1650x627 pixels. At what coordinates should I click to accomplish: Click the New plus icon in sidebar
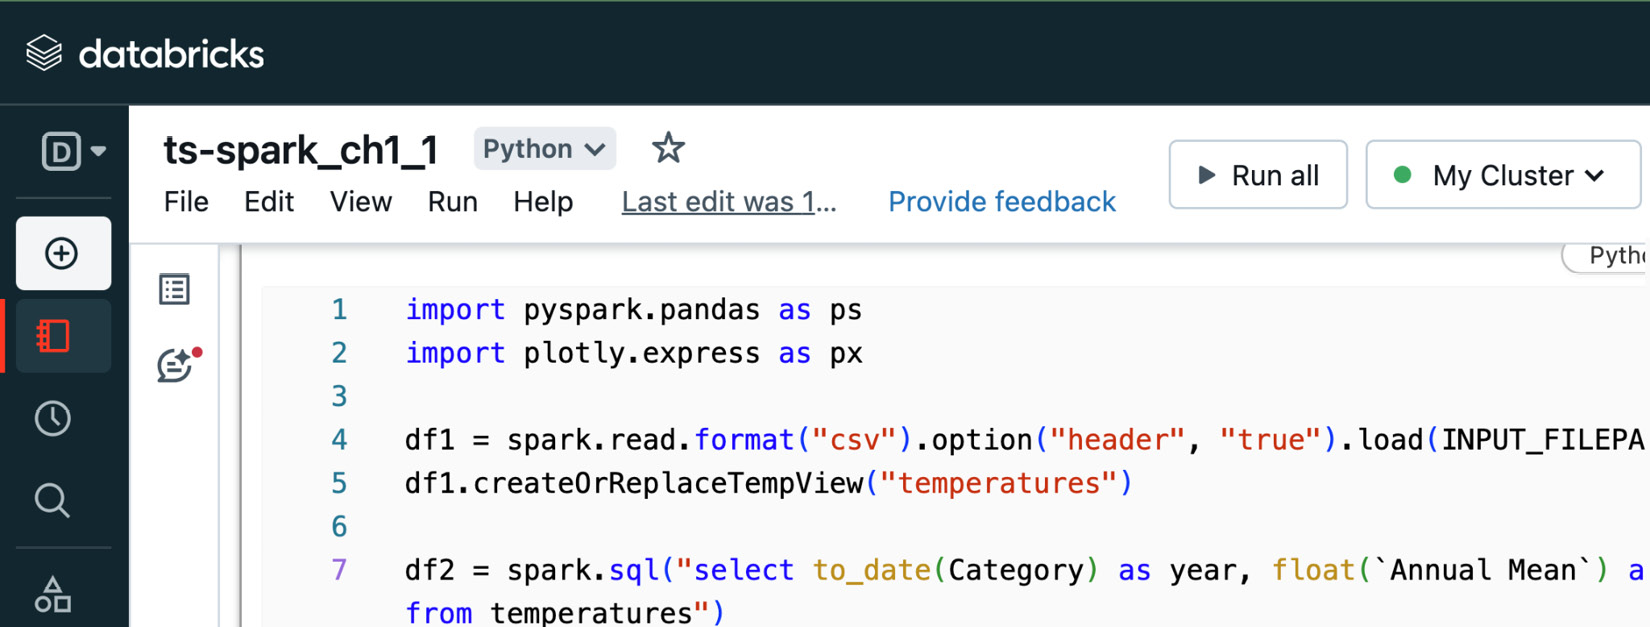63,253
